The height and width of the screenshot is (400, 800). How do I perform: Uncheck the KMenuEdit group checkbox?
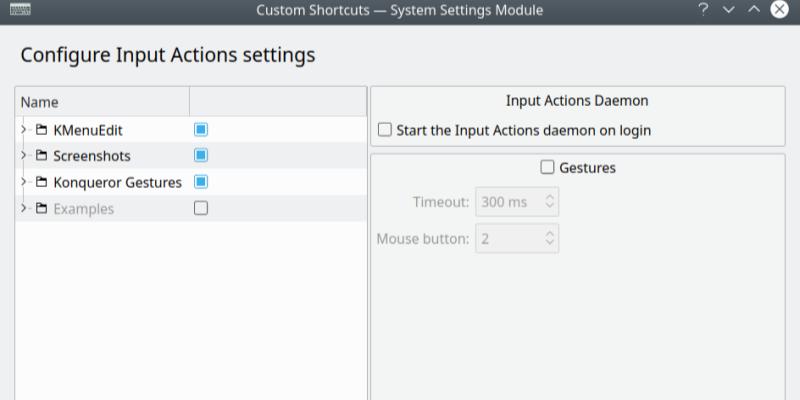[201, 130]
